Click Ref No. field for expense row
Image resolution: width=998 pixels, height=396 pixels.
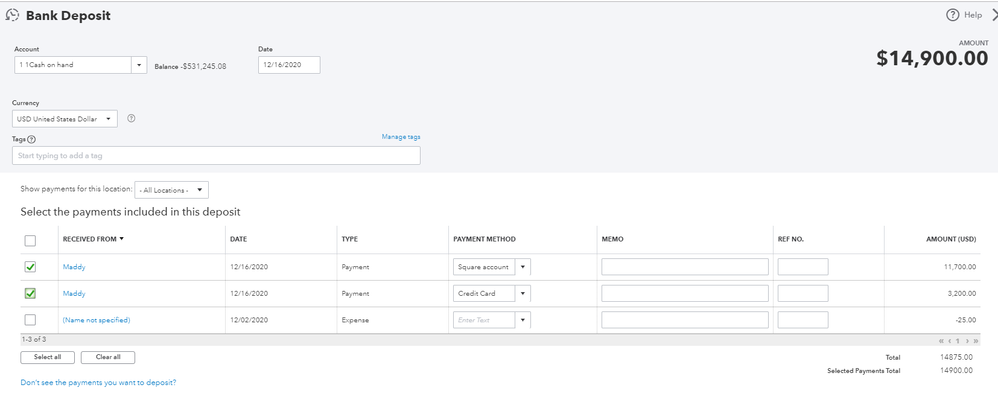[x=803, y=320]
